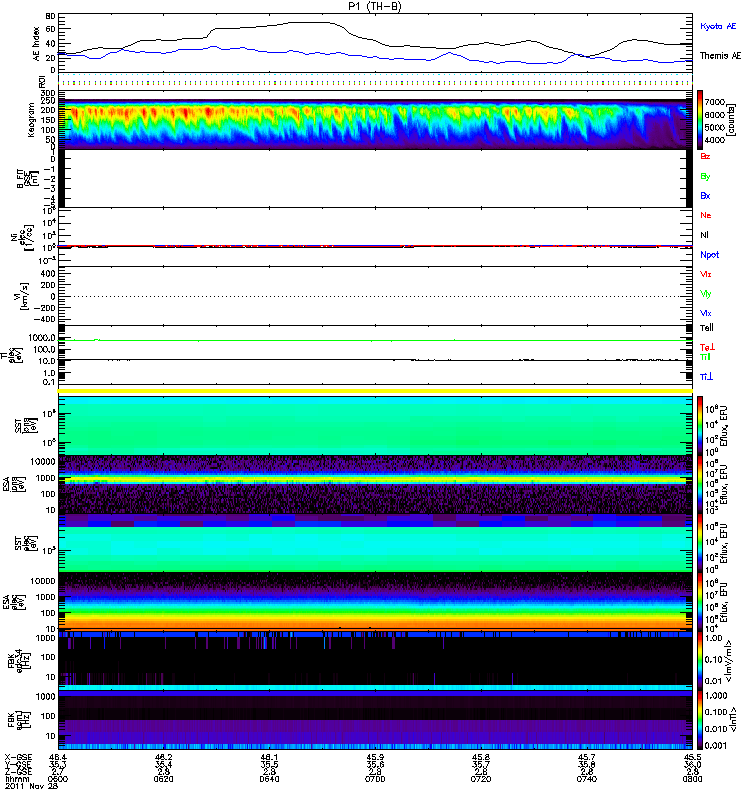Select the X-GSE value 46.2
Screen dimensions: 750x800
pos(163,757)
